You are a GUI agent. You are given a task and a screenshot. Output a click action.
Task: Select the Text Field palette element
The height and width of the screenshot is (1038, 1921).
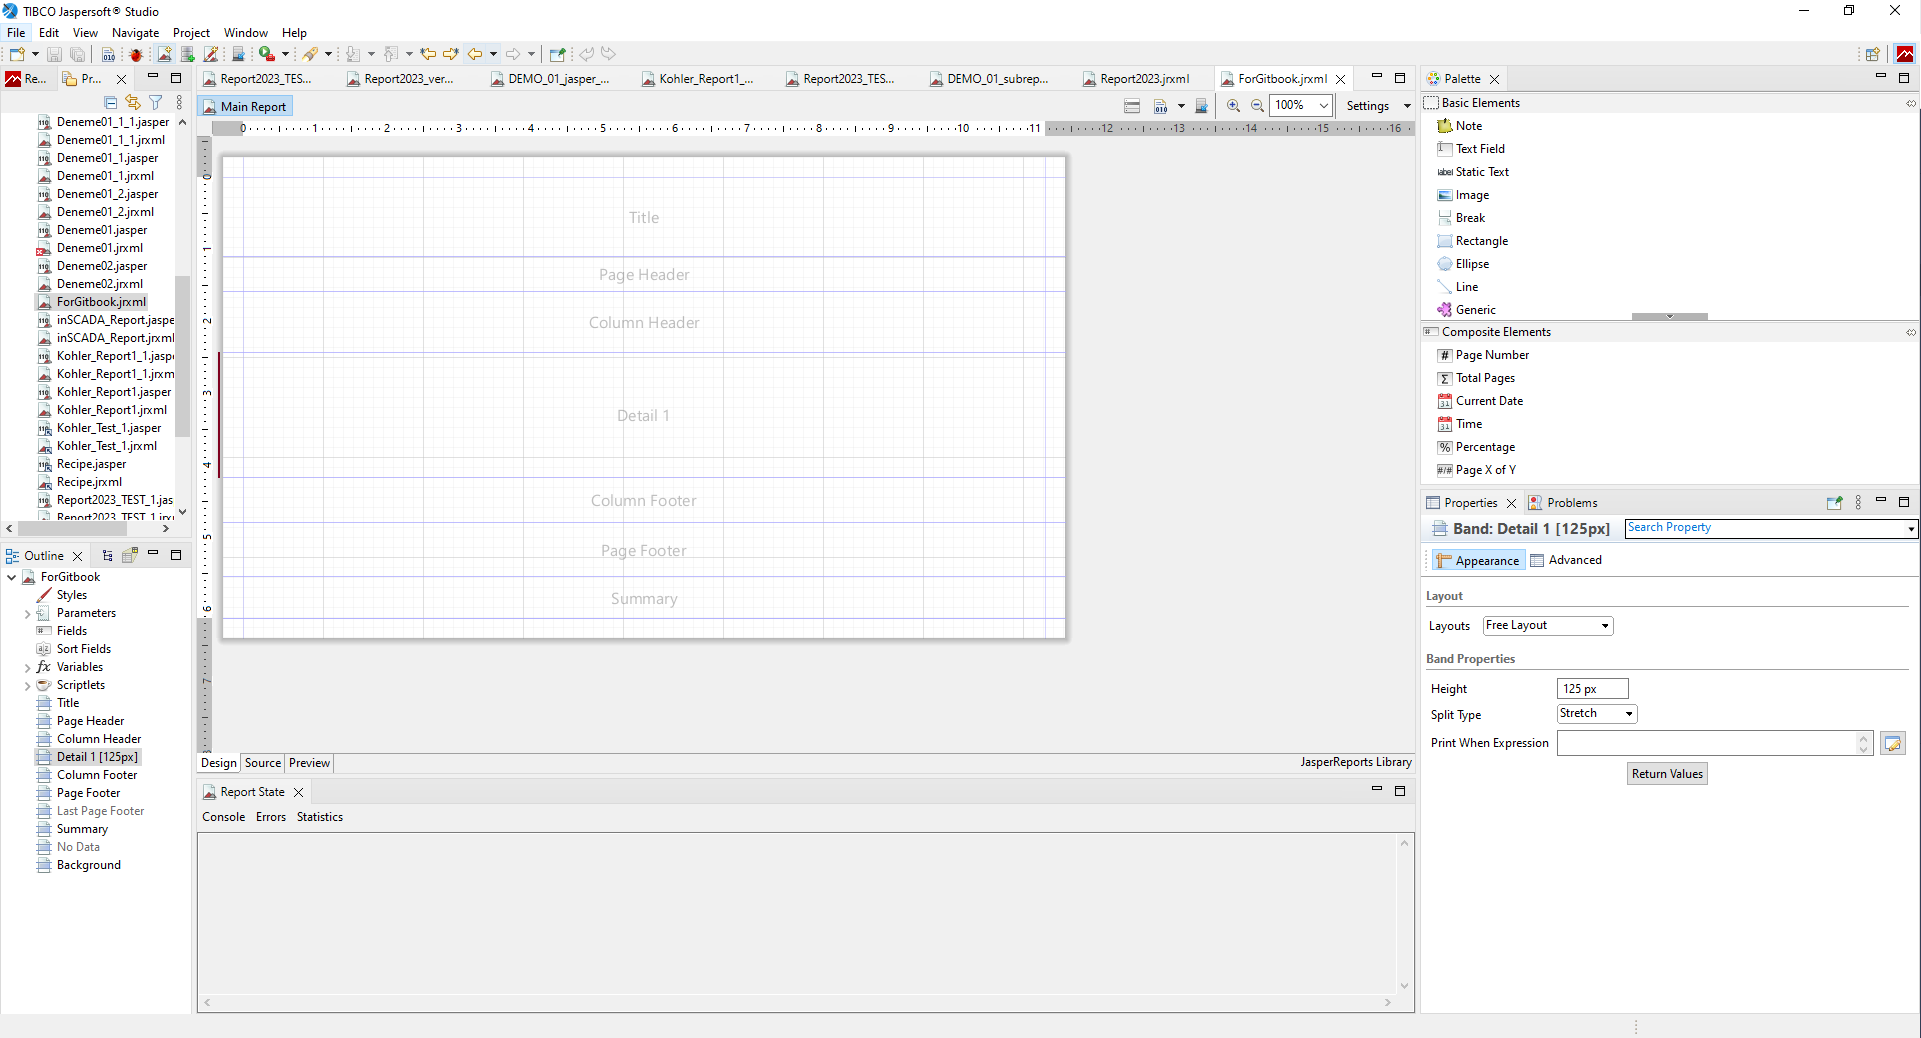pyautogui.click(x=1471, y=149)
